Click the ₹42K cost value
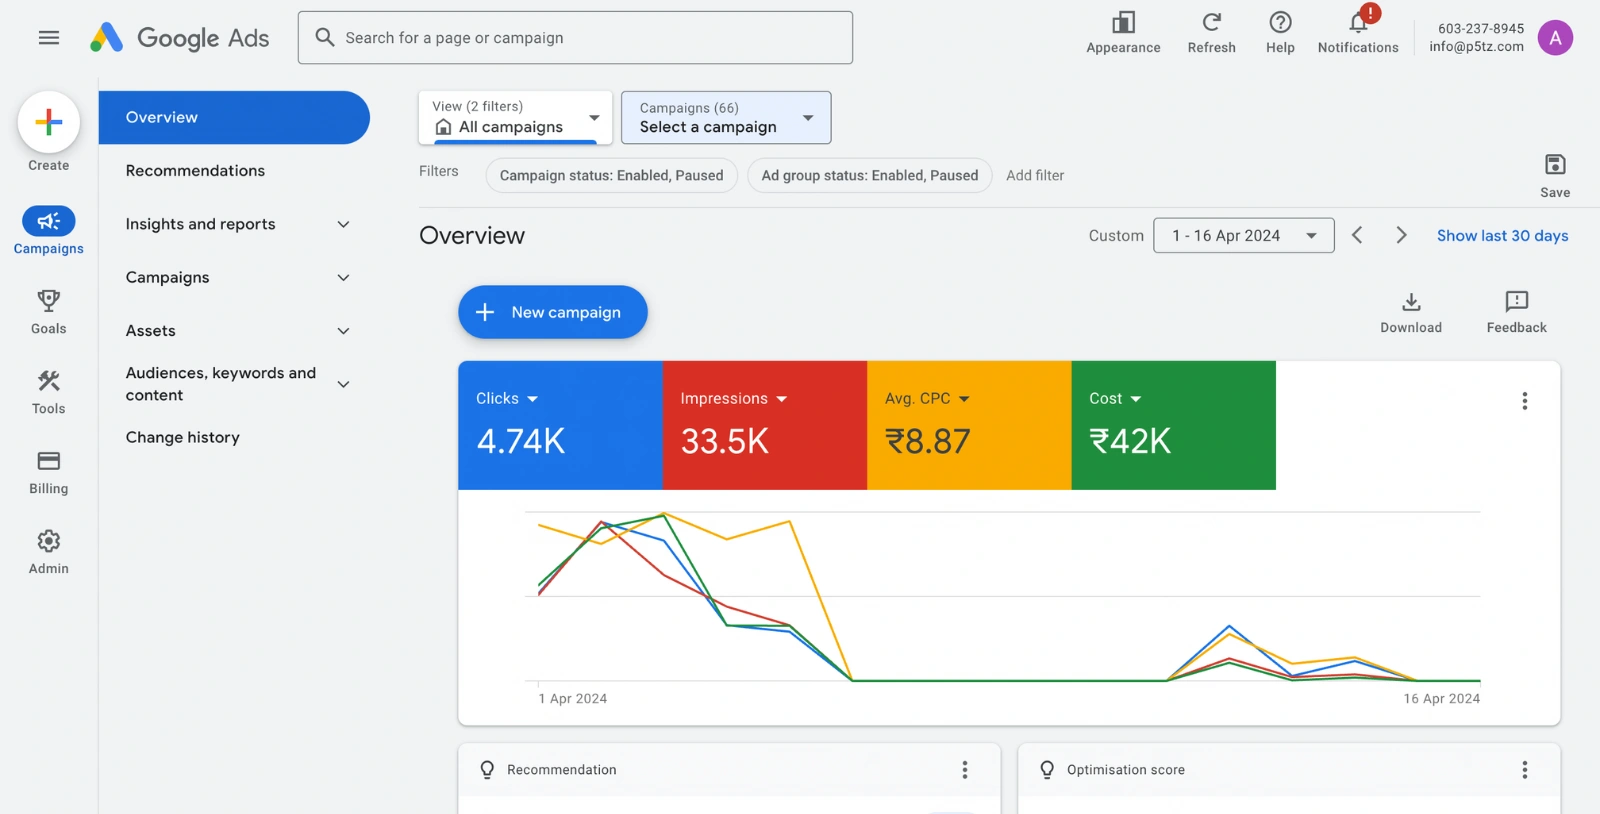1600x814 pixels. [1130, 441]
